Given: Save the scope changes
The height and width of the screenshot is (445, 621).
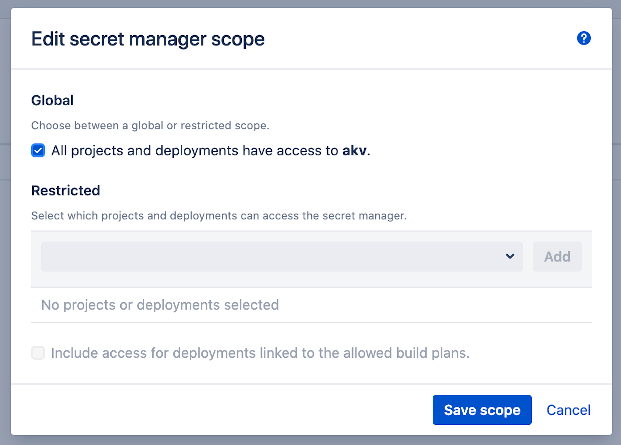Looking at the screenshot, I should tap(482, 410).
